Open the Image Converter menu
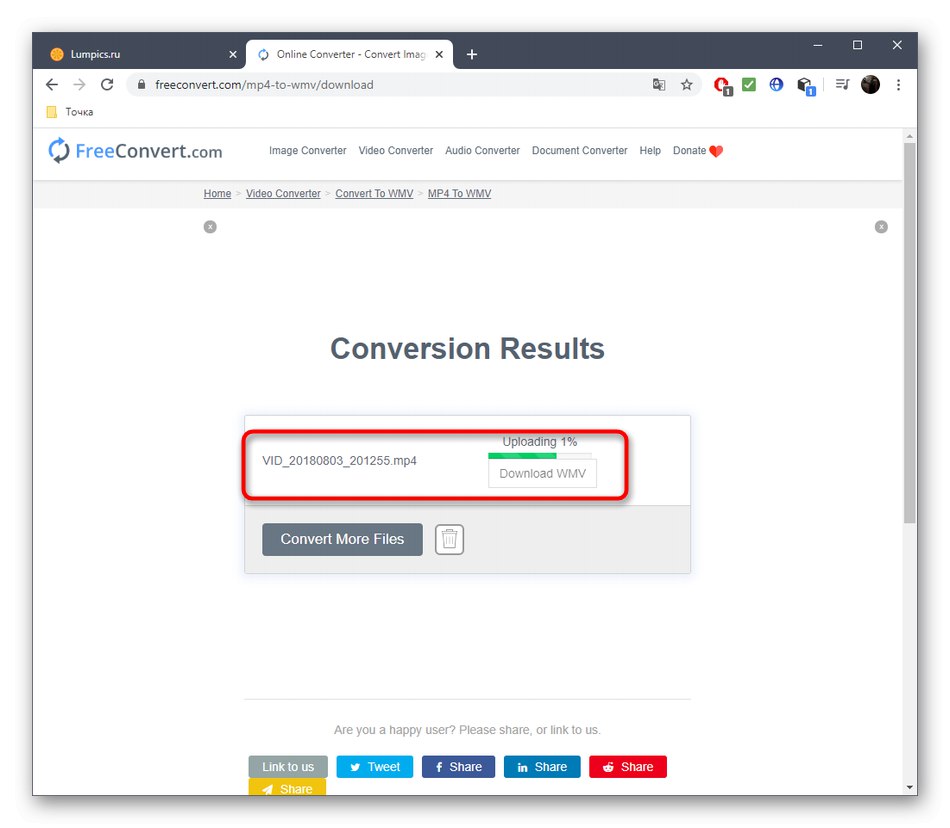Image resolution: width=950 pixels, height=828 pixels. (308, 151)
